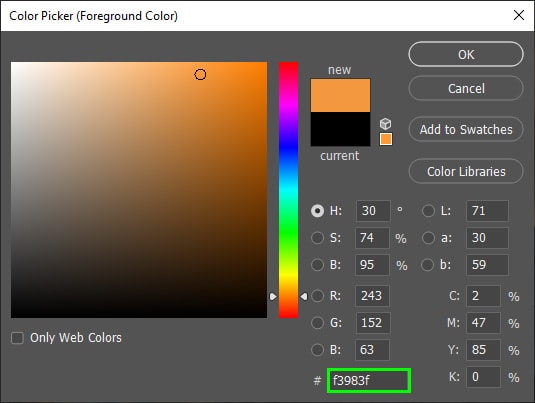Close the Color Picker dialog
Image resolution: width=535 pixels, height=403 pixels.
point(519,15)
